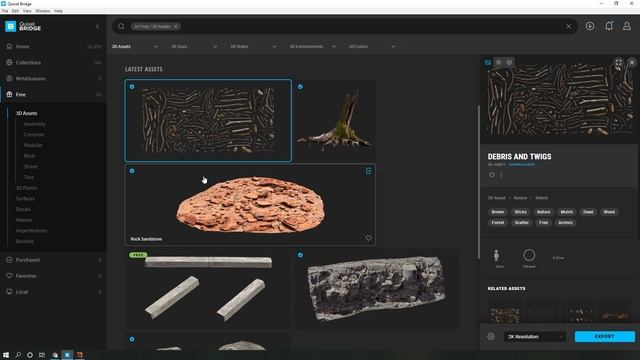Open the user account icon
Screen dimensions: 640x360
(x=627, y=26)
